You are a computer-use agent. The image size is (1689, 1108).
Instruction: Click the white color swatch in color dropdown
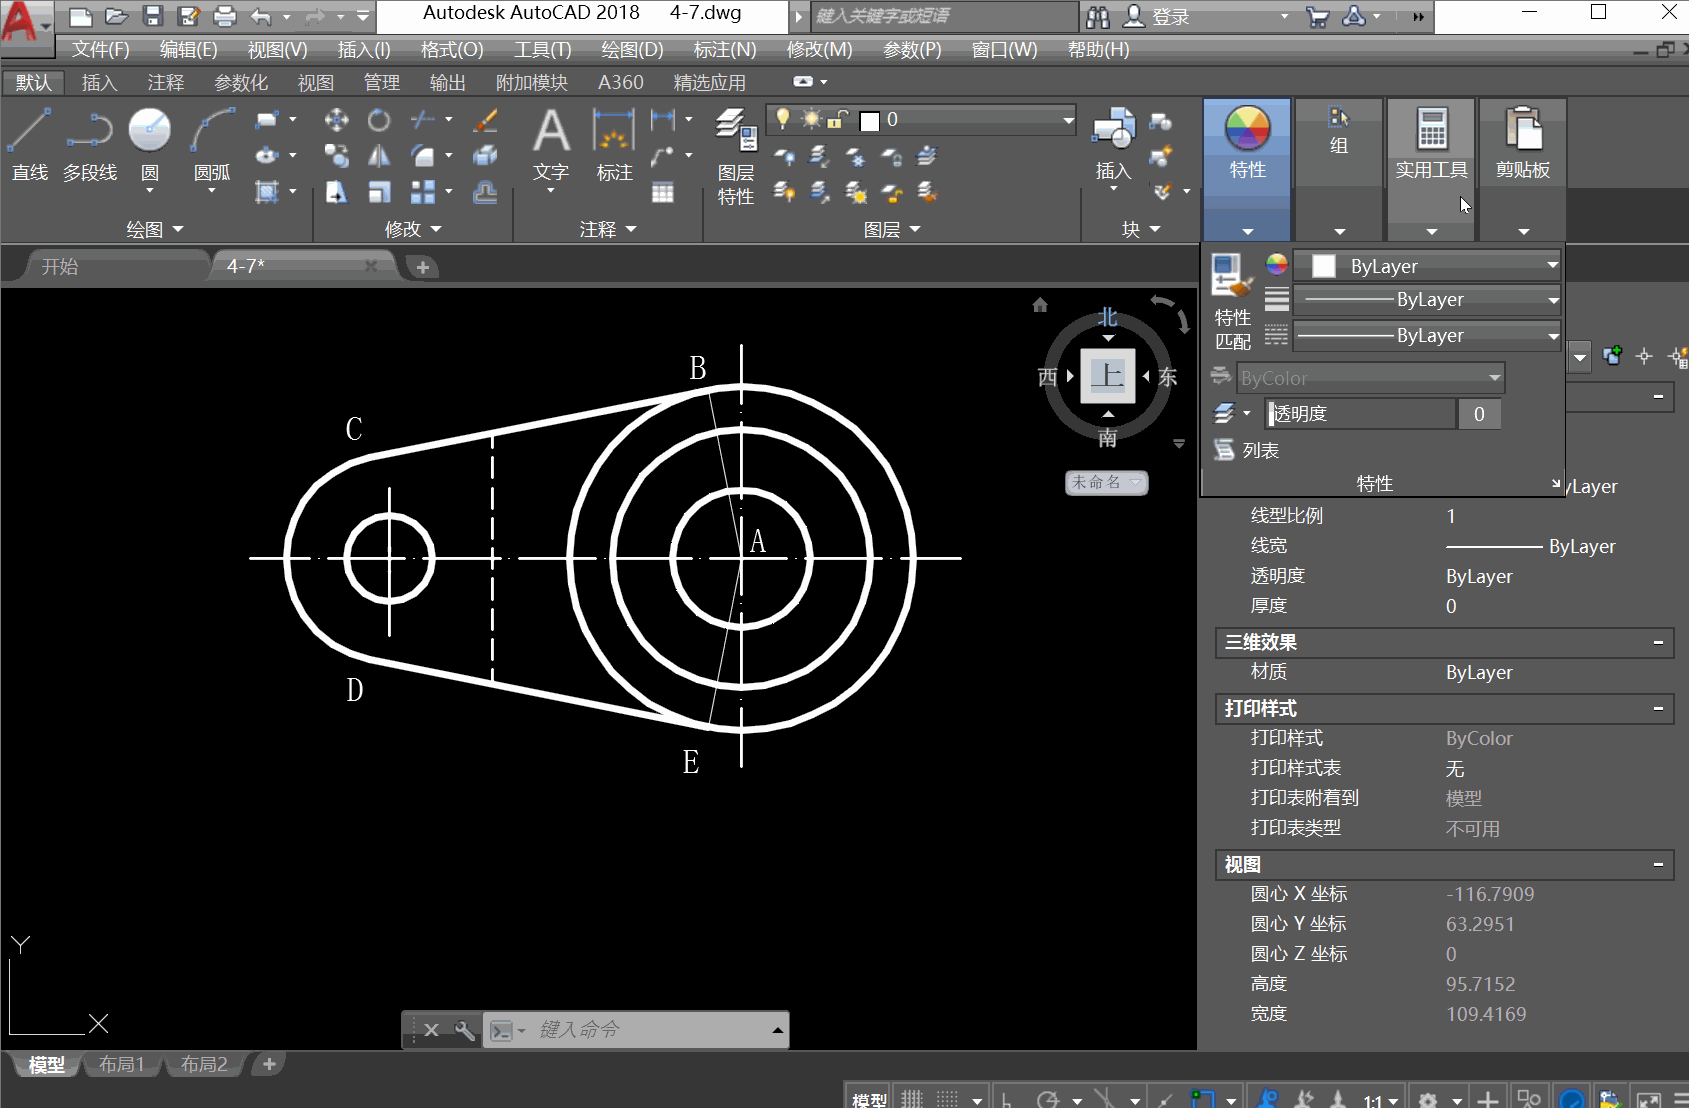1324,266
